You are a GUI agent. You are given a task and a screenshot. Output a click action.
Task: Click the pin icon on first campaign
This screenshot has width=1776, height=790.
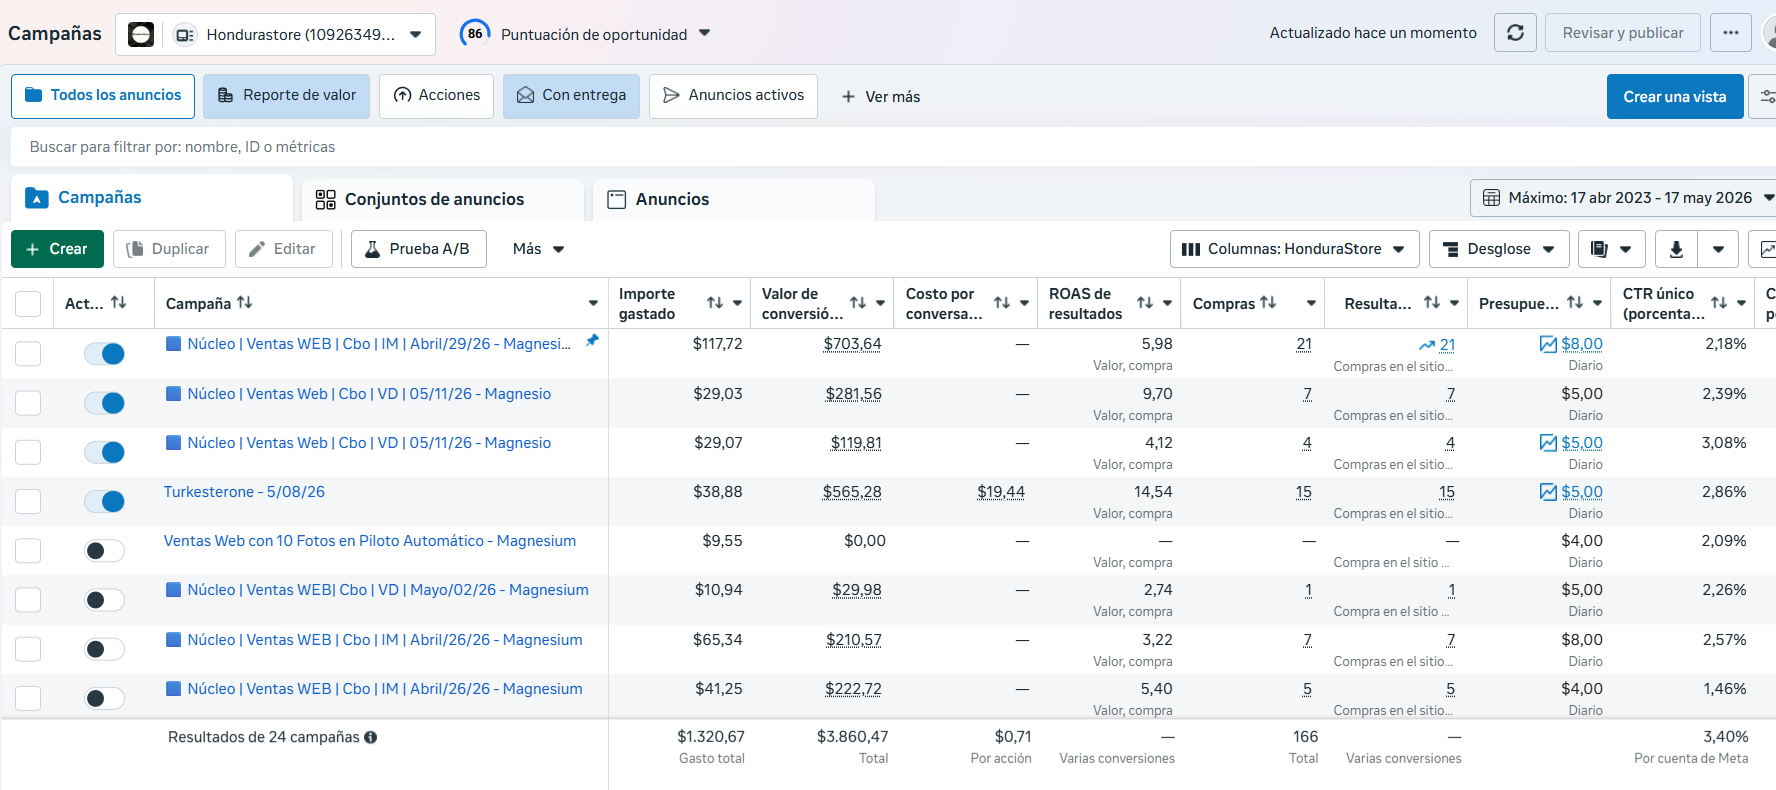[x=592, y=341]
